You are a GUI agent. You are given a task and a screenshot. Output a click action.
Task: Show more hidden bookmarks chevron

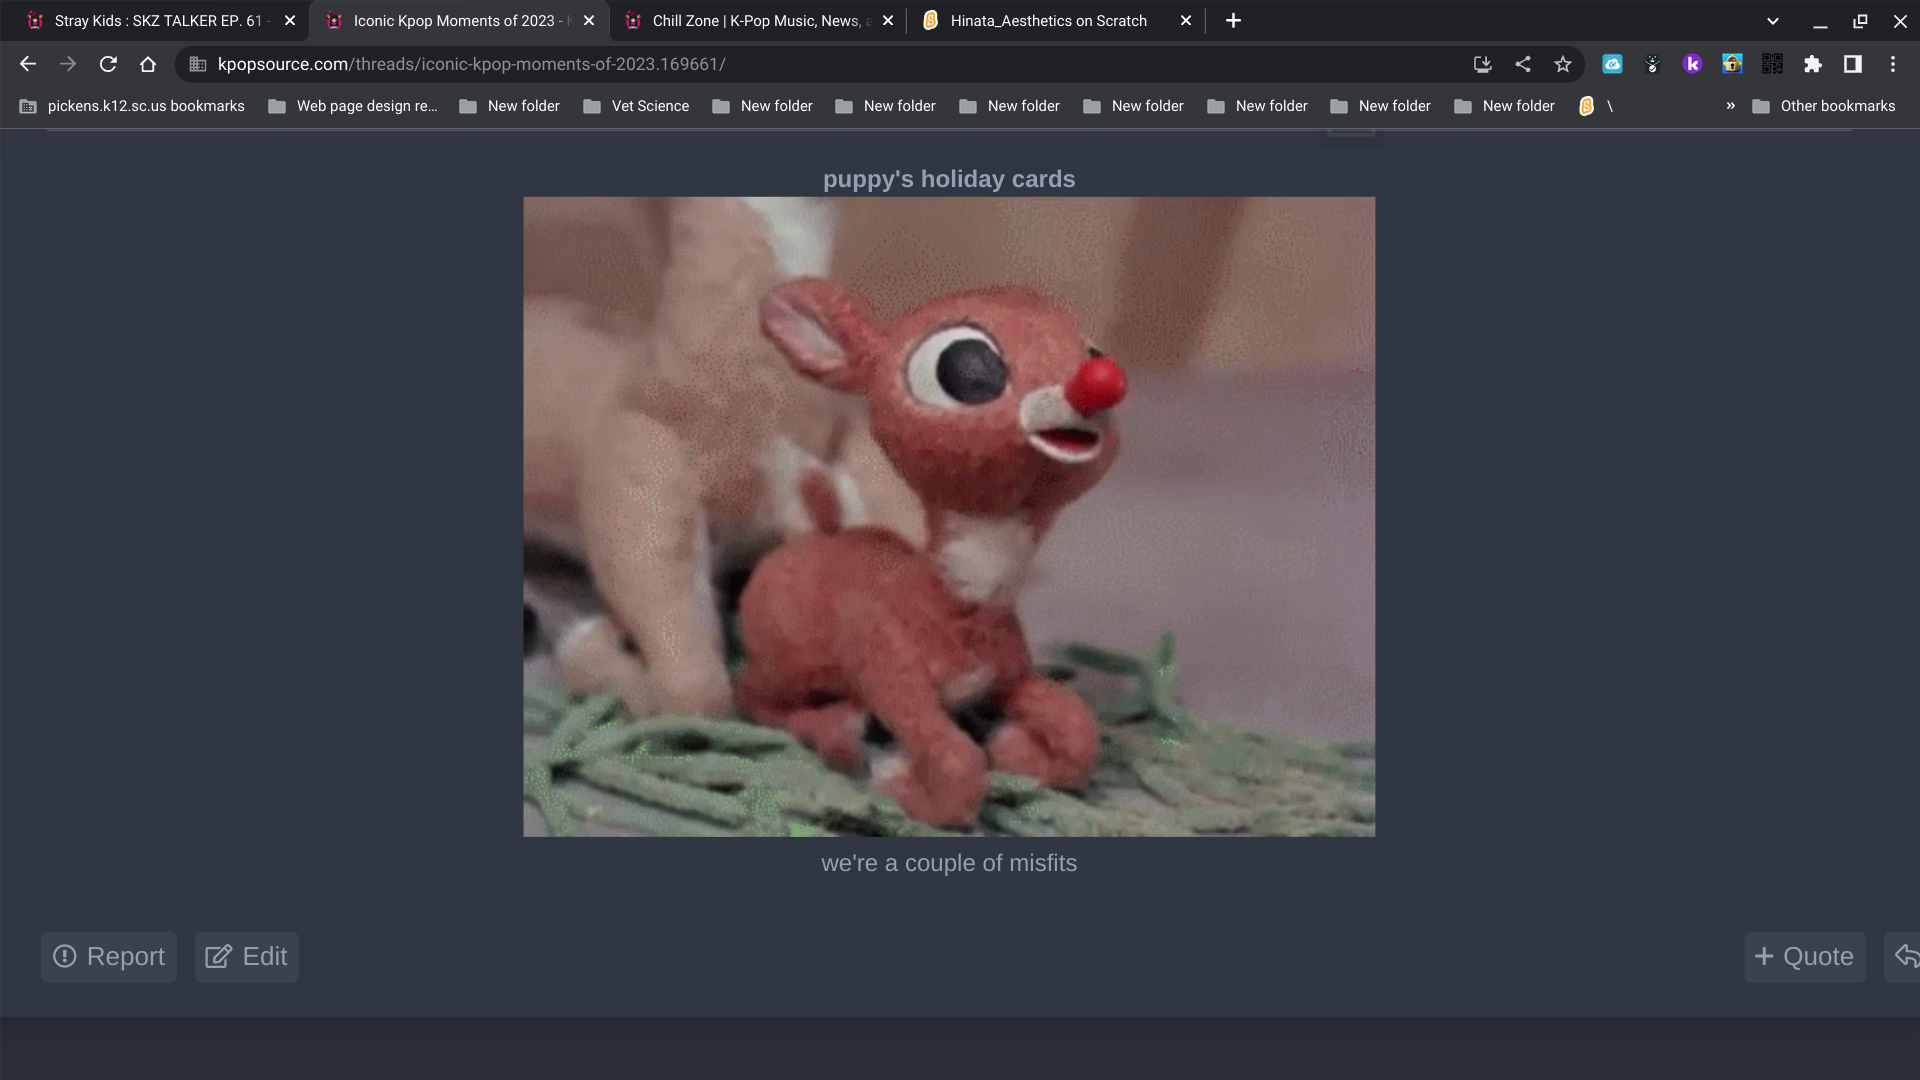(x=1731, y=106)
